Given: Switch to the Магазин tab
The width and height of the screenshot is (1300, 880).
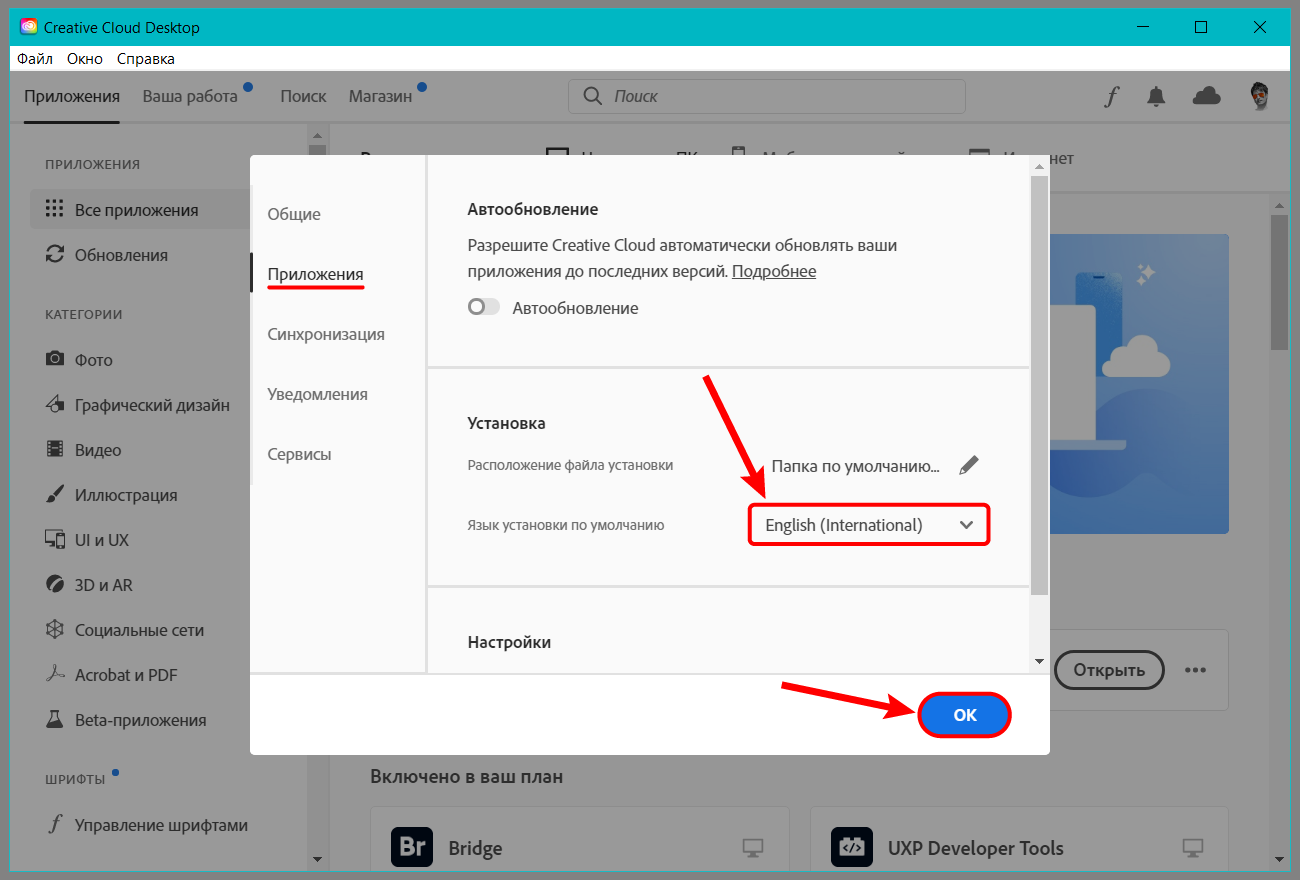Looking at the screenshot, I should click(380, 96).
